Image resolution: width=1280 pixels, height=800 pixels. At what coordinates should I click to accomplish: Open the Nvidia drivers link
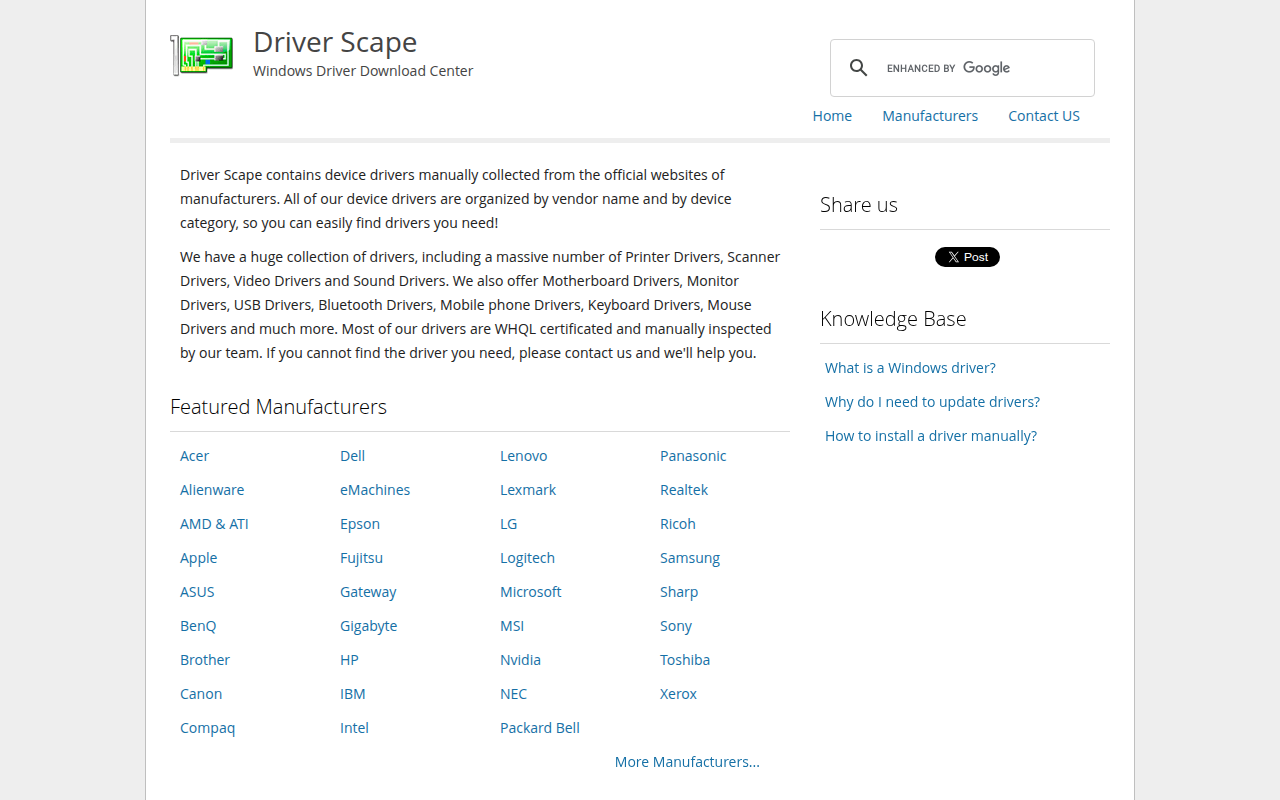tap(520, 660)
